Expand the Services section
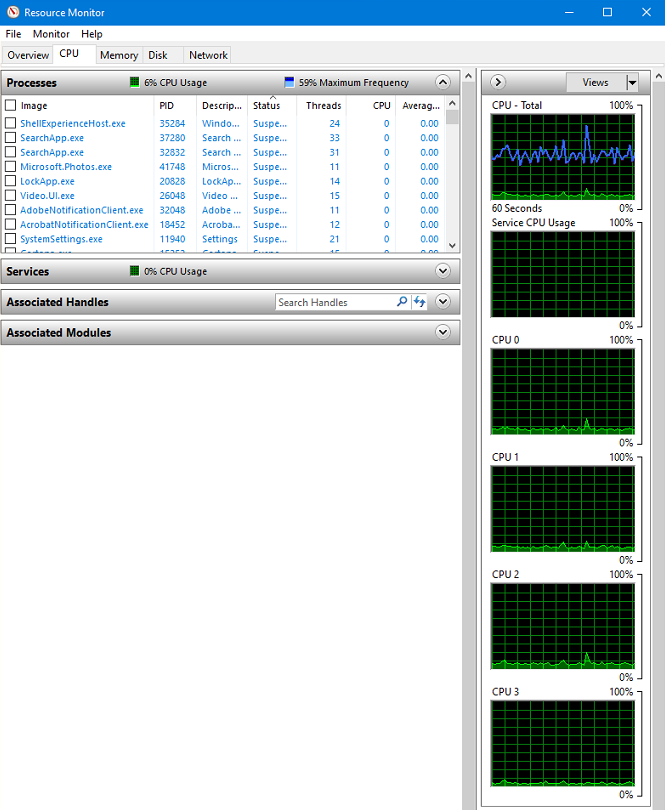 coord(443,271)
